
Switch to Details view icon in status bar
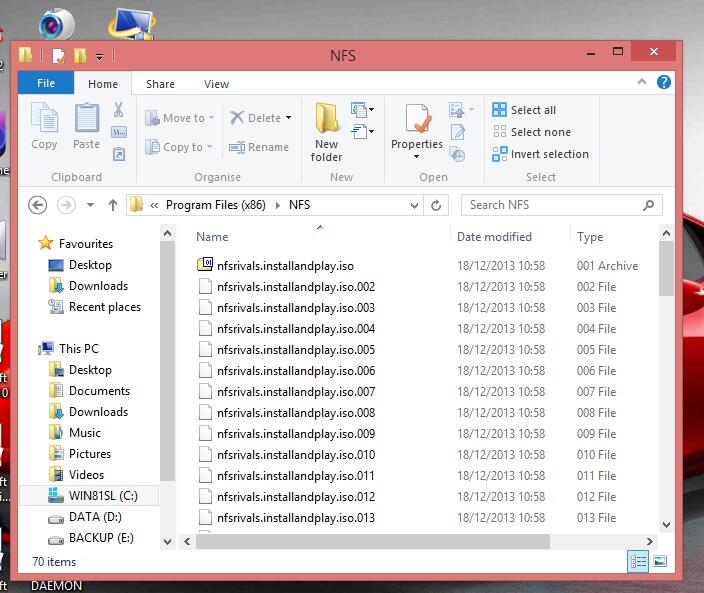point(638,561)
